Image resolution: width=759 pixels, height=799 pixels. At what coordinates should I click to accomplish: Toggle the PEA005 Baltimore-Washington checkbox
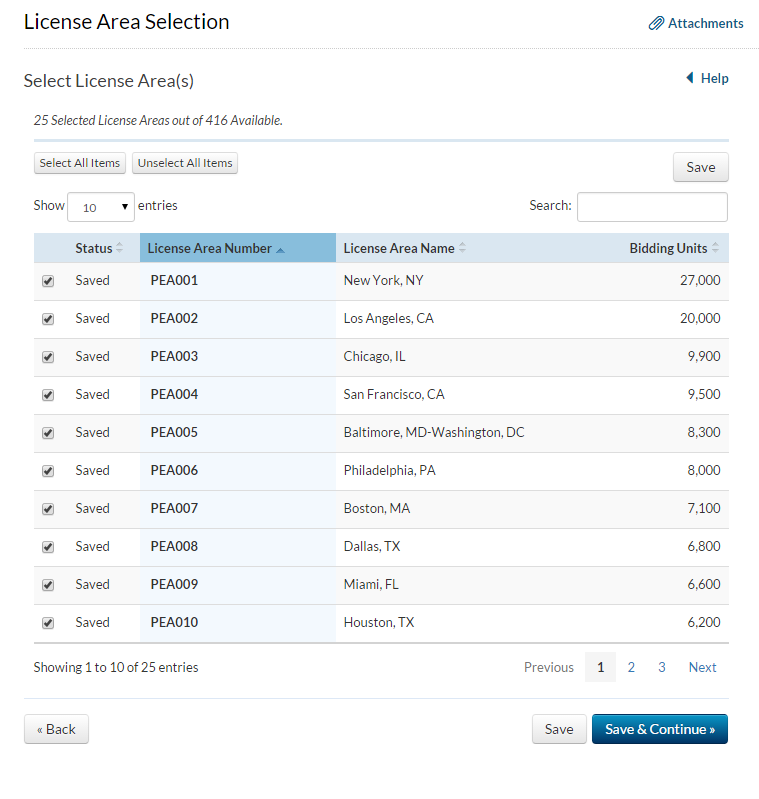click(48, 433)
